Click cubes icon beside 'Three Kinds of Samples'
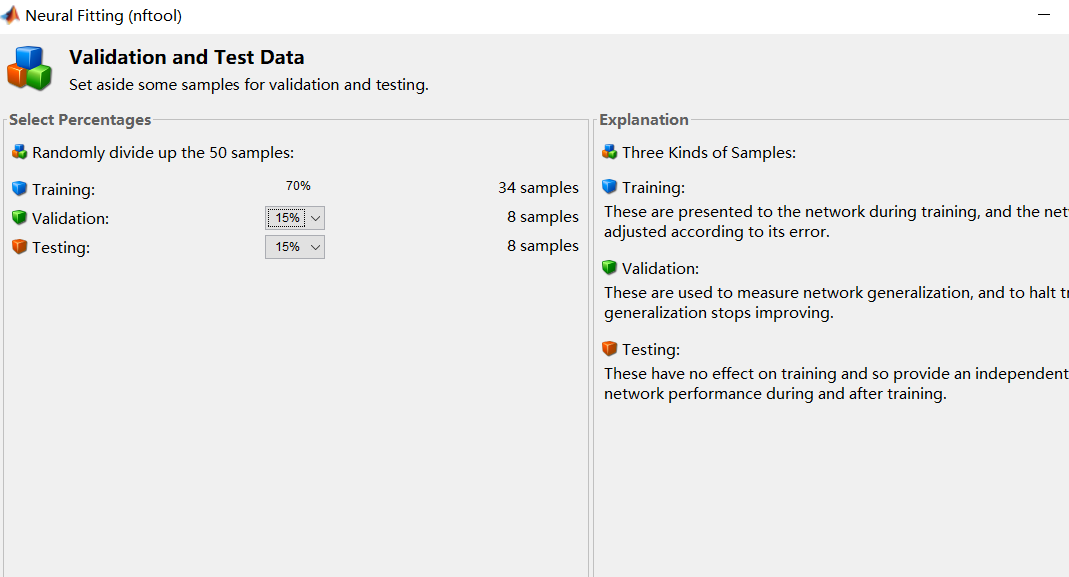 pyautogui.click(x=609, y=152)
